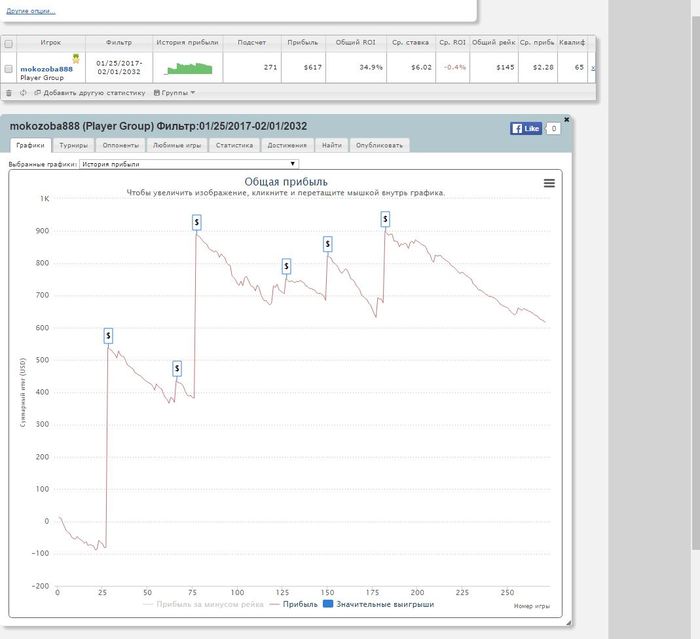The height and width of the screenshot is (639, 700).
Task: Sort by the Подсчет column header
Action: click(x=252, y=43)
